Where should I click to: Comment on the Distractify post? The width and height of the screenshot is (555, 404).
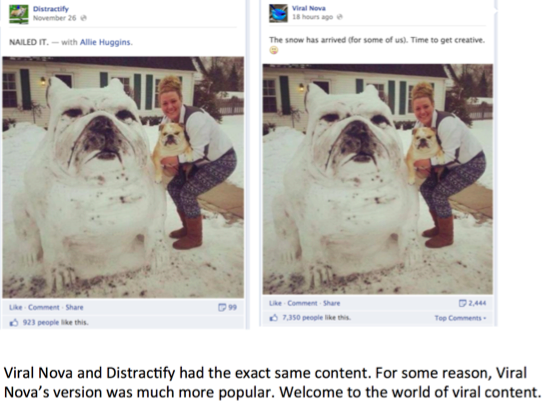point(44,307)
